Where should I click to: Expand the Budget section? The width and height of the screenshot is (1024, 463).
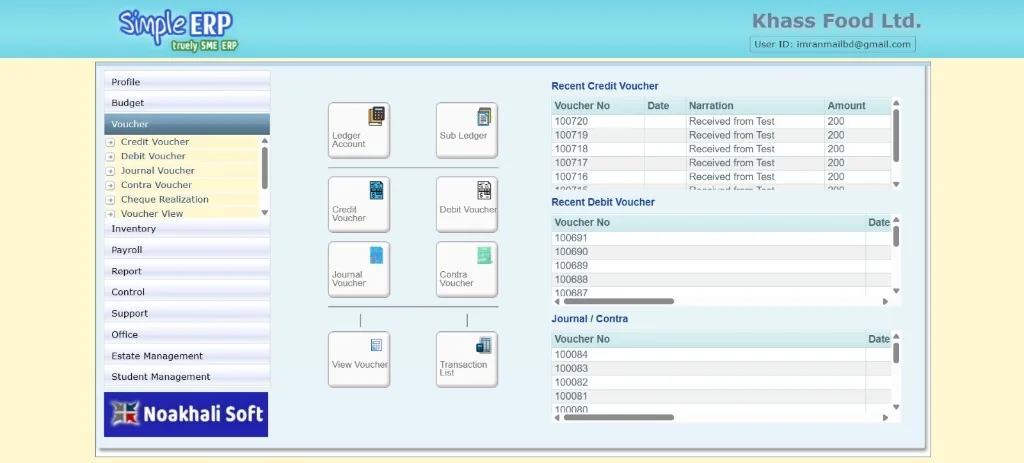coord(187,103)
